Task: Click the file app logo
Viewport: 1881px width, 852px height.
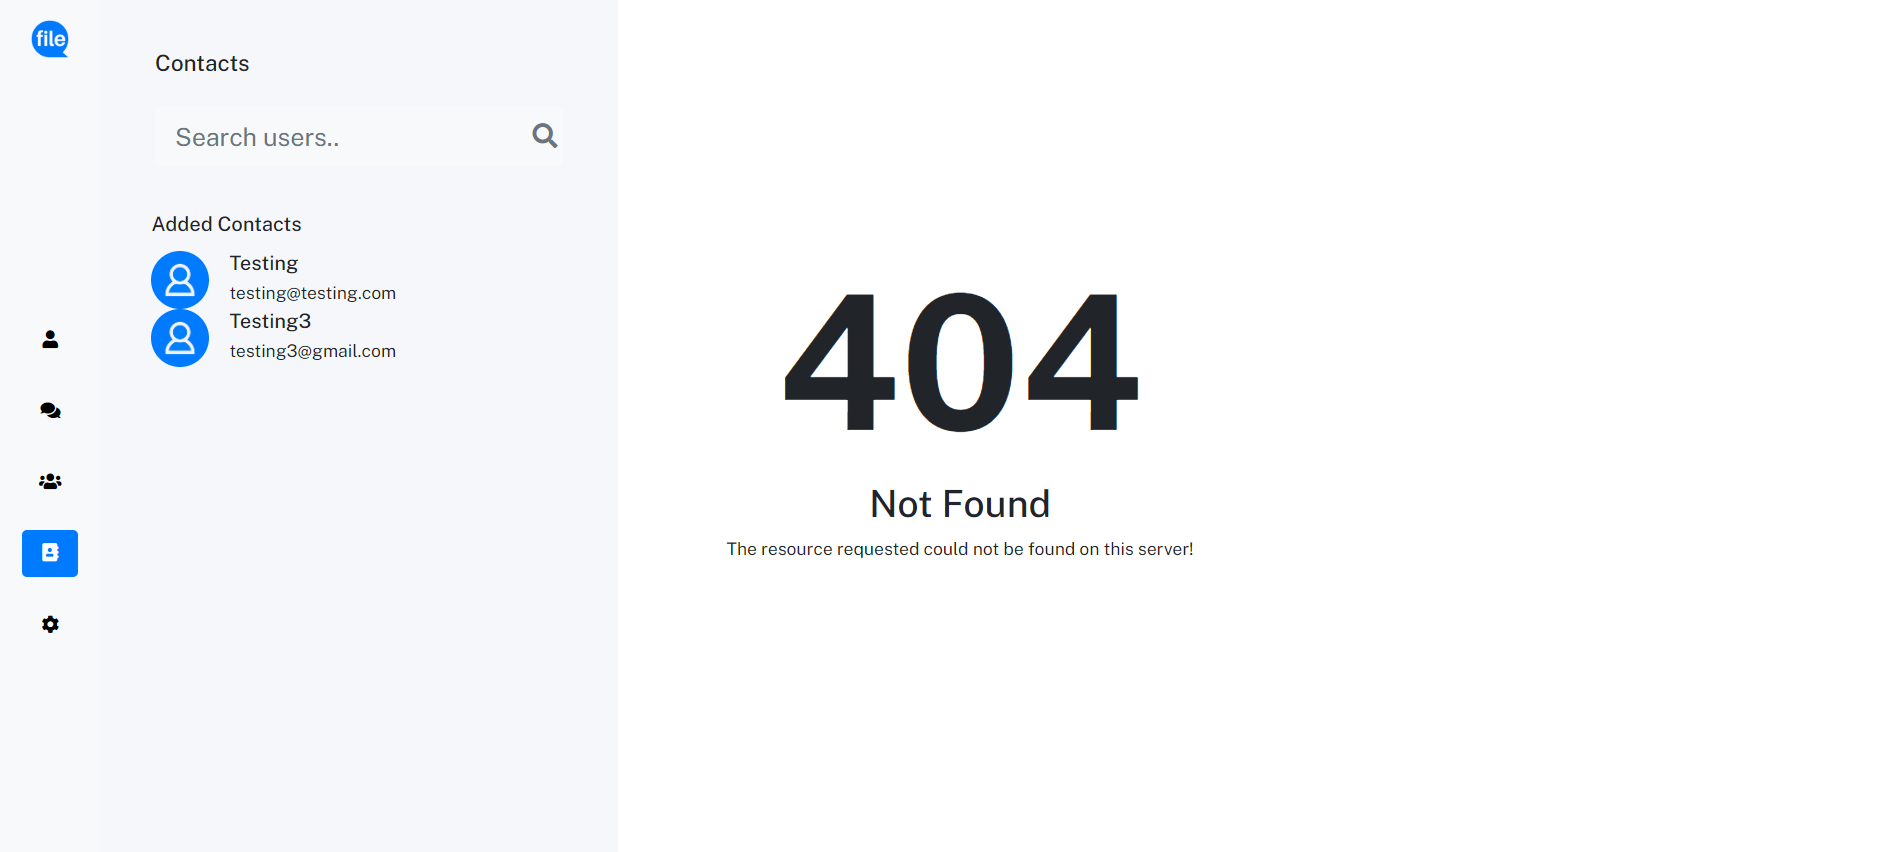Action: point(50,39)
